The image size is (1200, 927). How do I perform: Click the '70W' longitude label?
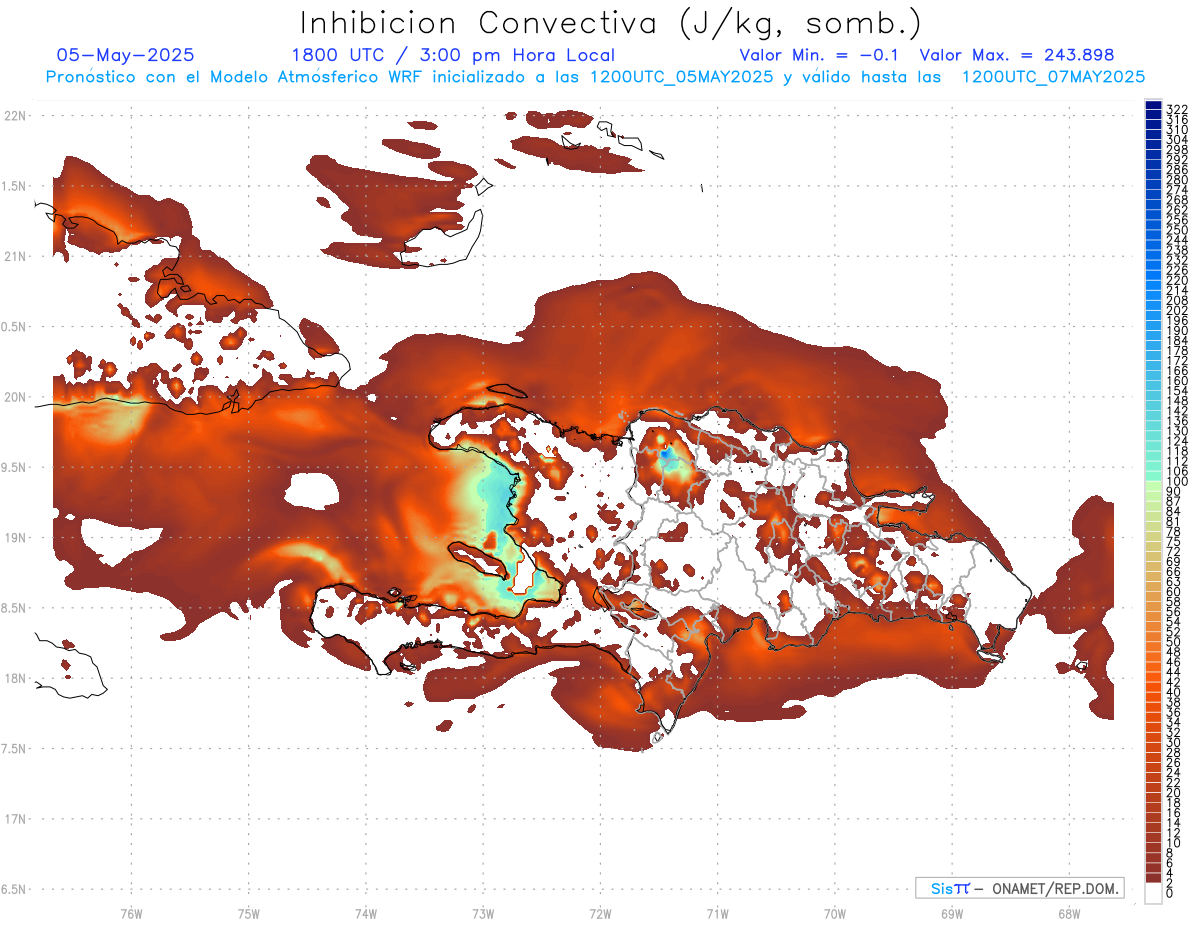[835, 914]
